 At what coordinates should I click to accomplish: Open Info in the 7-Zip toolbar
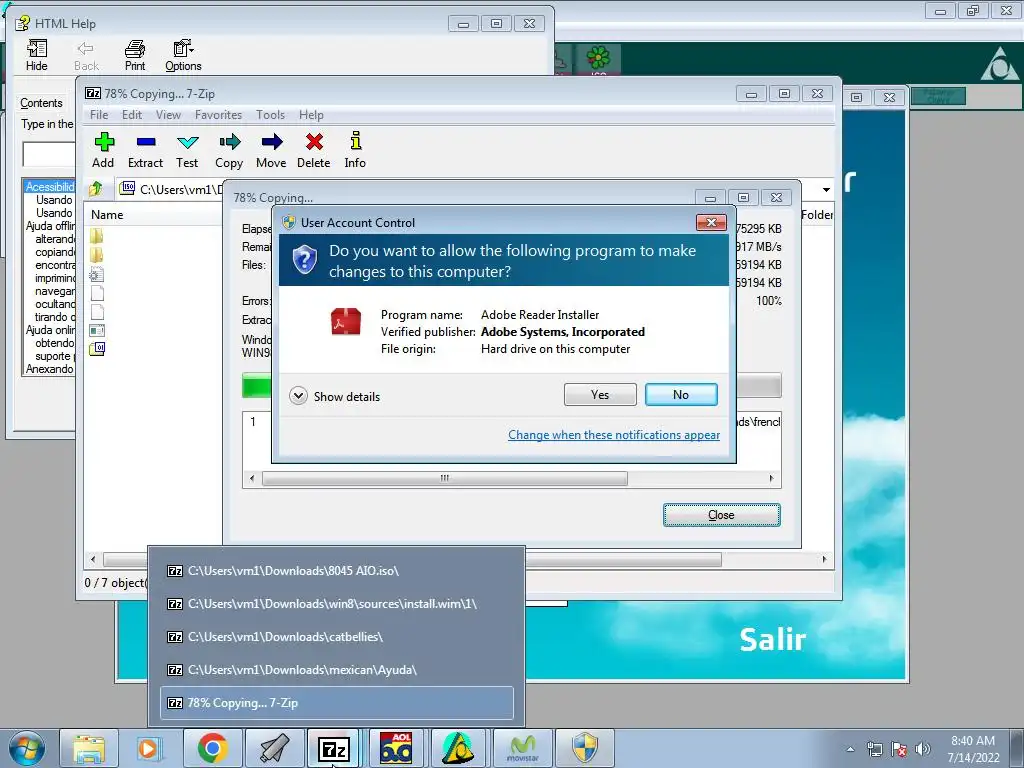355,150
